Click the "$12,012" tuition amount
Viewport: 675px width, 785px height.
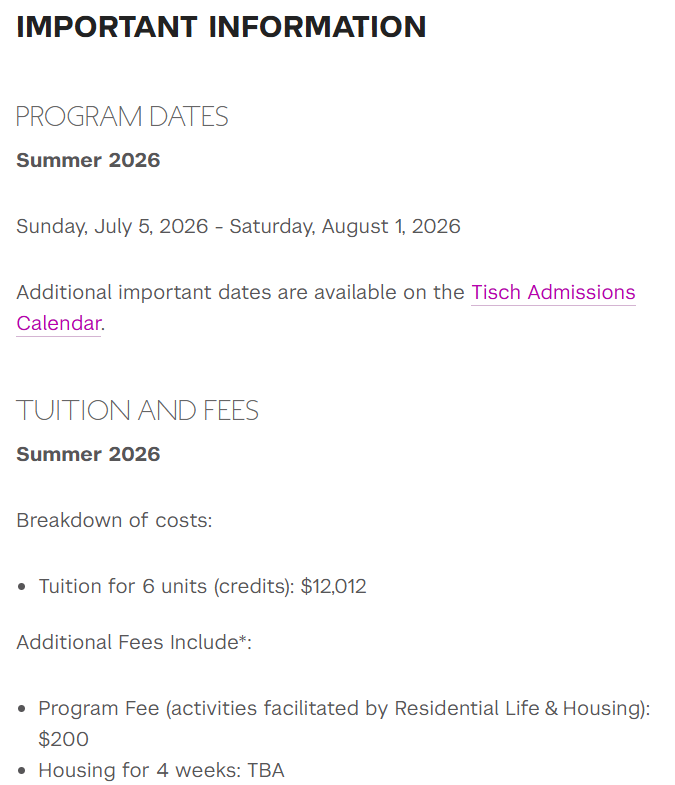pyautogui.click(x=334, y=587)
